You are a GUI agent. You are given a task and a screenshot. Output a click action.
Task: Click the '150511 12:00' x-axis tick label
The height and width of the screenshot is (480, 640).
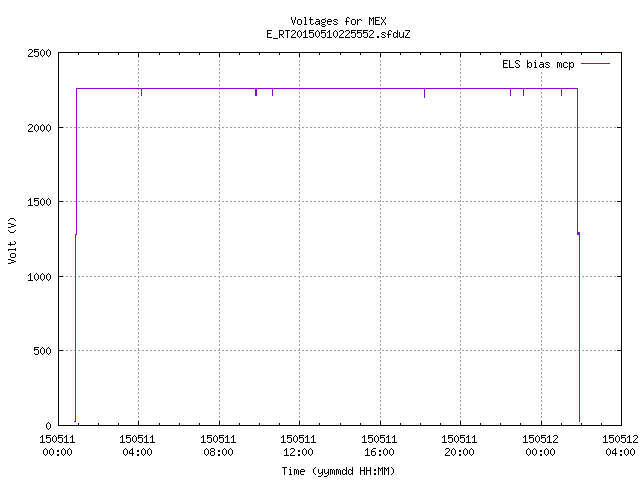coord(298,446)
